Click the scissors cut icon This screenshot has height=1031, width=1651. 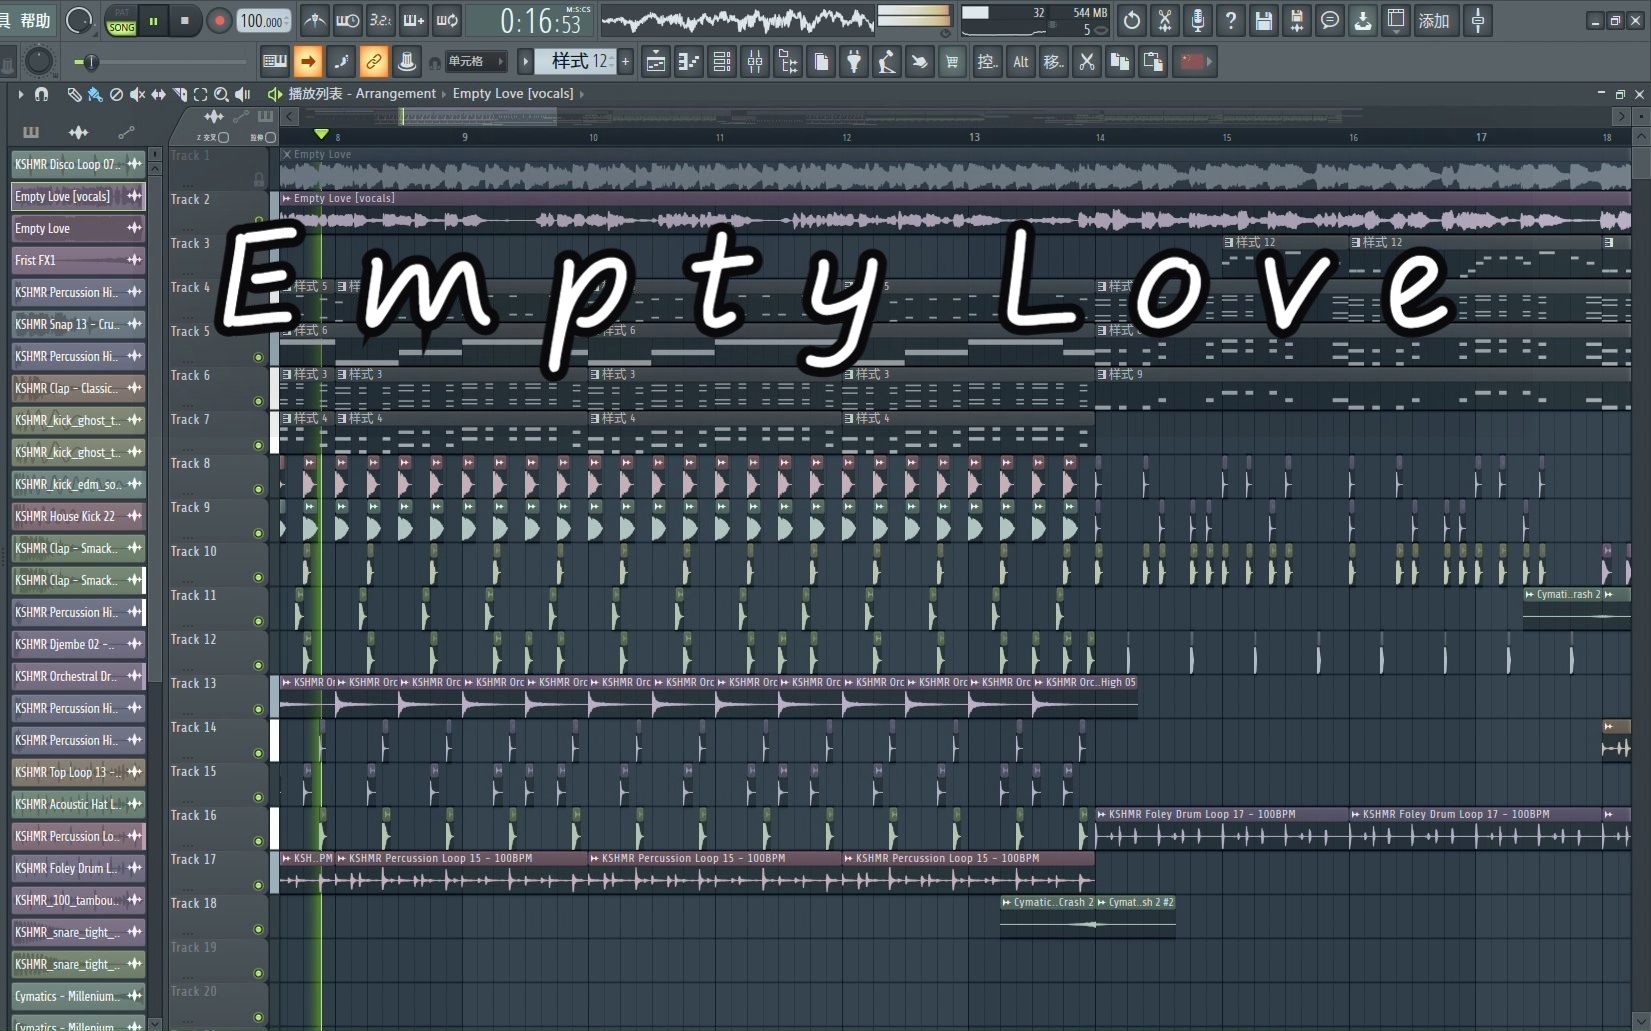click(1087, 62)
